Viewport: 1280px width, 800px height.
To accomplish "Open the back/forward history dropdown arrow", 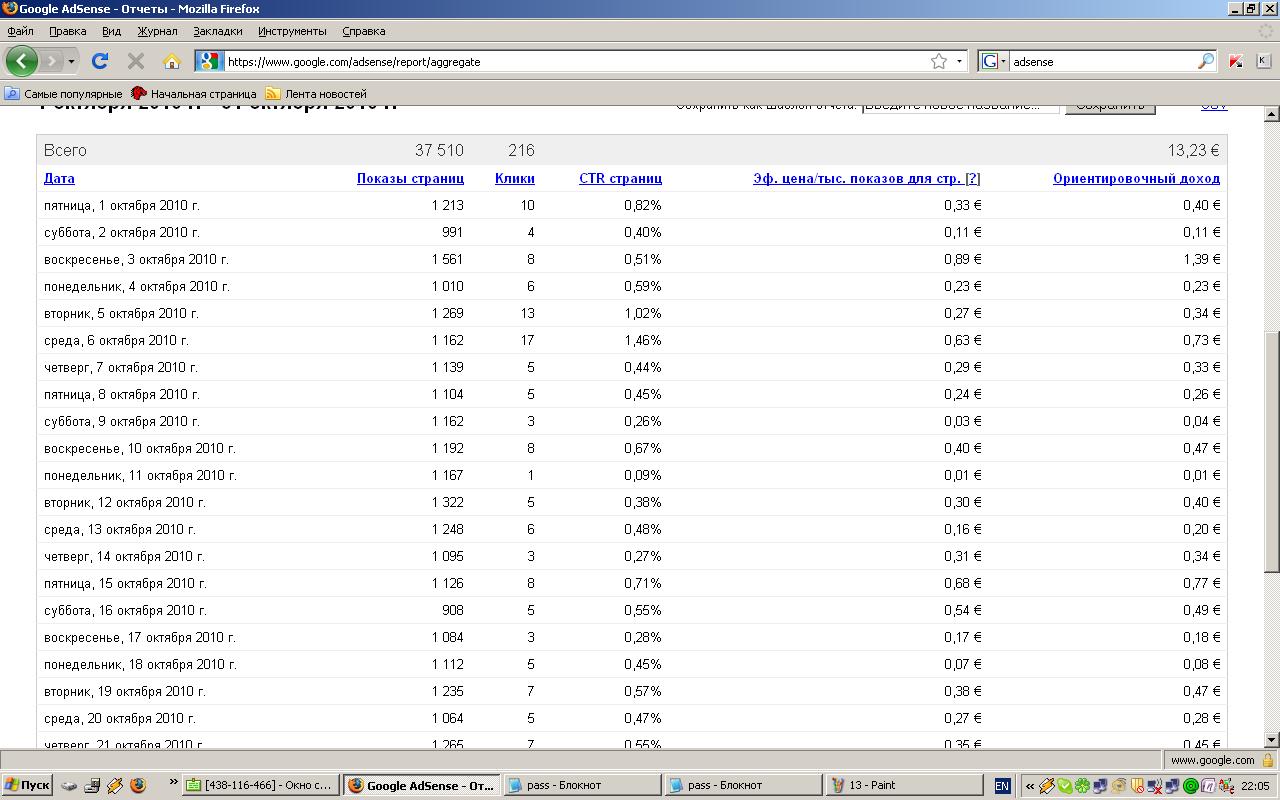I will coord(71,61).
